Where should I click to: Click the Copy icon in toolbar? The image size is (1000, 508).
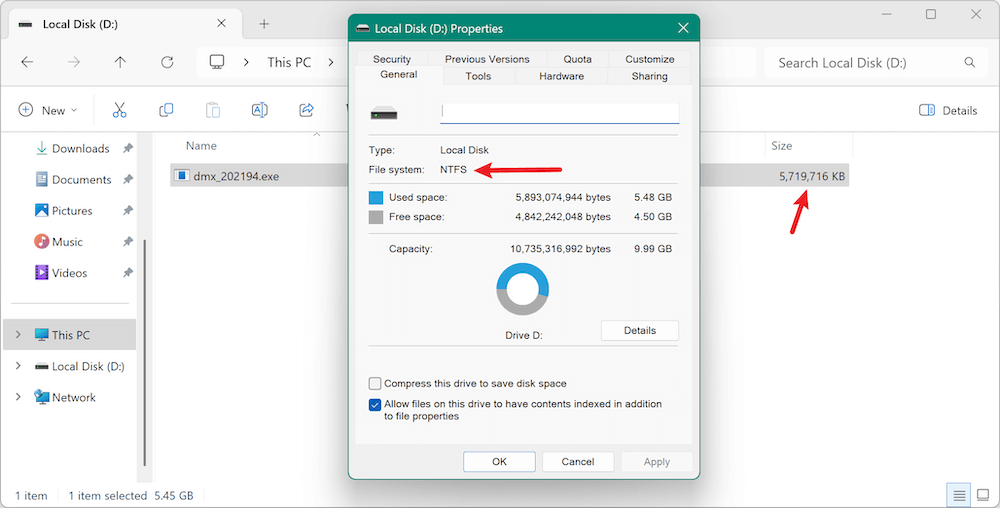coord(166,110)
